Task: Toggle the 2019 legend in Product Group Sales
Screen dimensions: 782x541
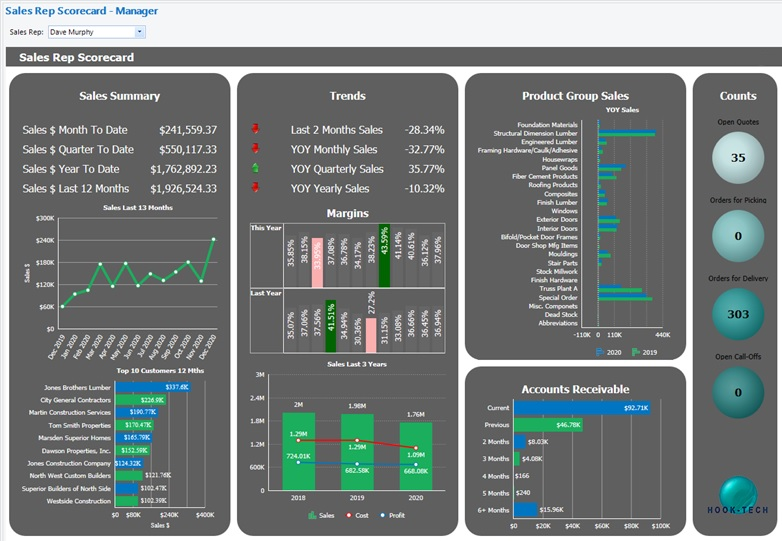Action: coord(644,352)
